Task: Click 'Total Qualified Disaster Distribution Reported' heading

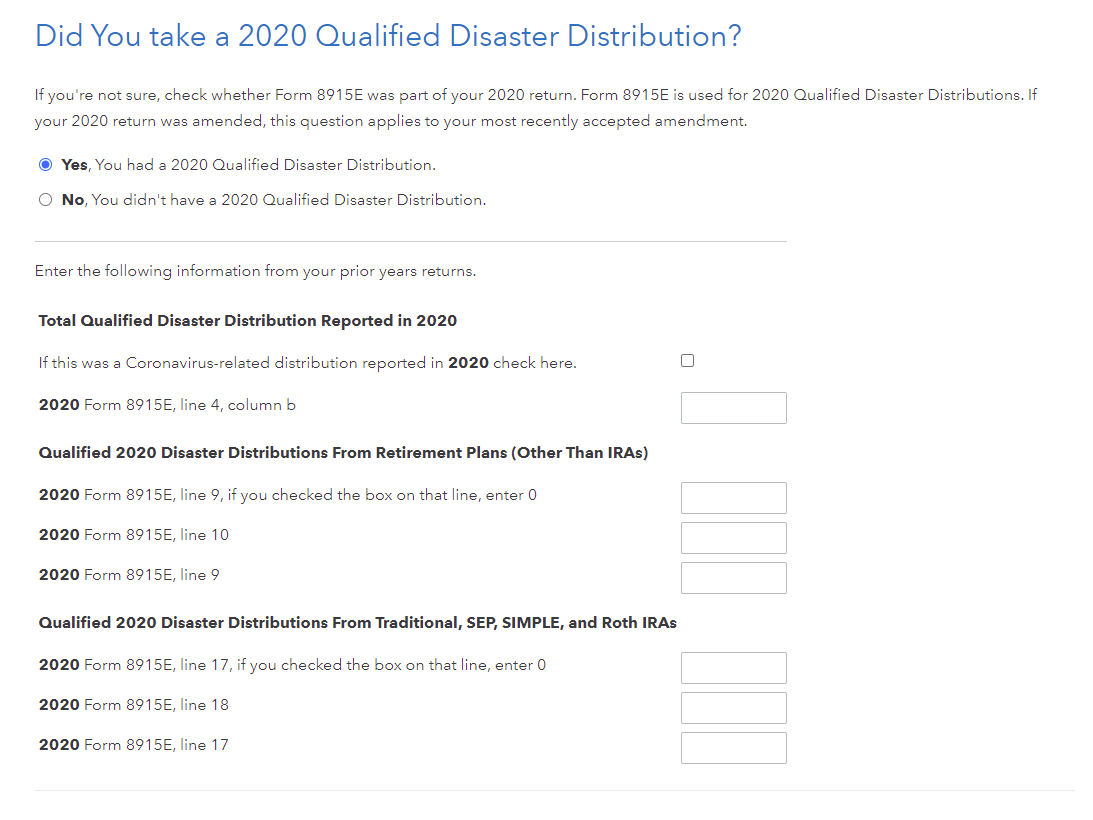Action: (247, 321)
